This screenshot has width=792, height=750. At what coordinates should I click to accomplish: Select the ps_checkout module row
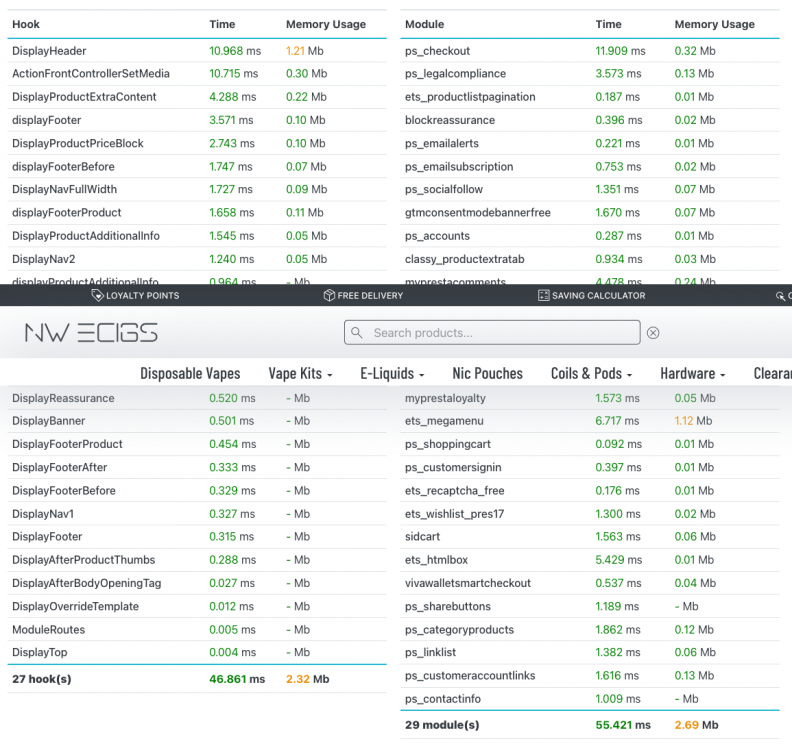tap(590, 51)
